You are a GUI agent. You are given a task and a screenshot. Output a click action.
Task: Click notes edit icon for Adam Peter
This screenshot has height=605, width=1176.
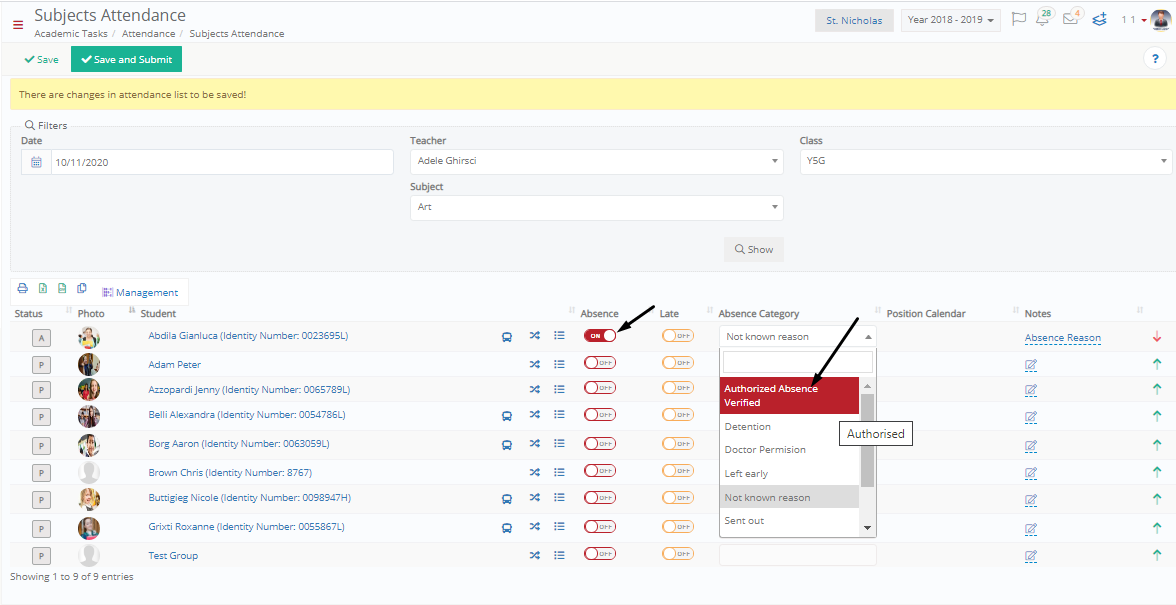(x=1030, y=366)
